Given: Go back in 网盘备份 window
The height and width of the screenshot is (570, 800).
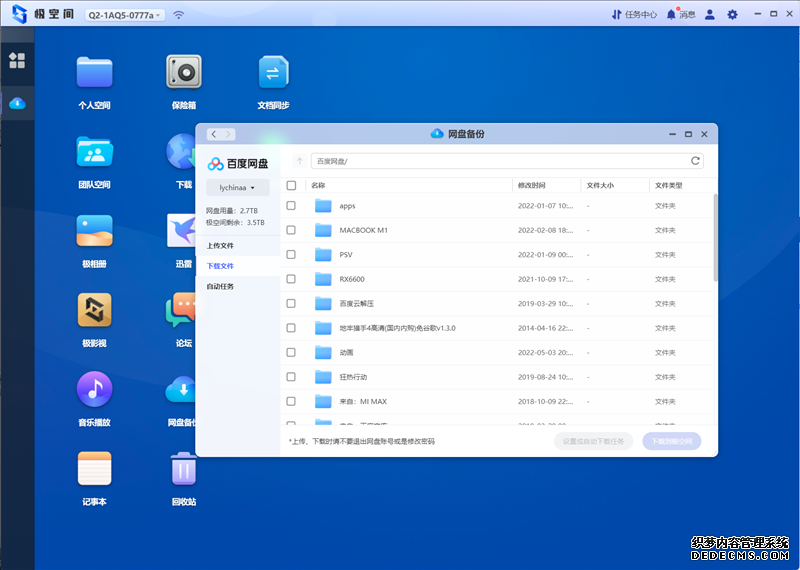Looking at the screenshot, I should pos(214,134).
